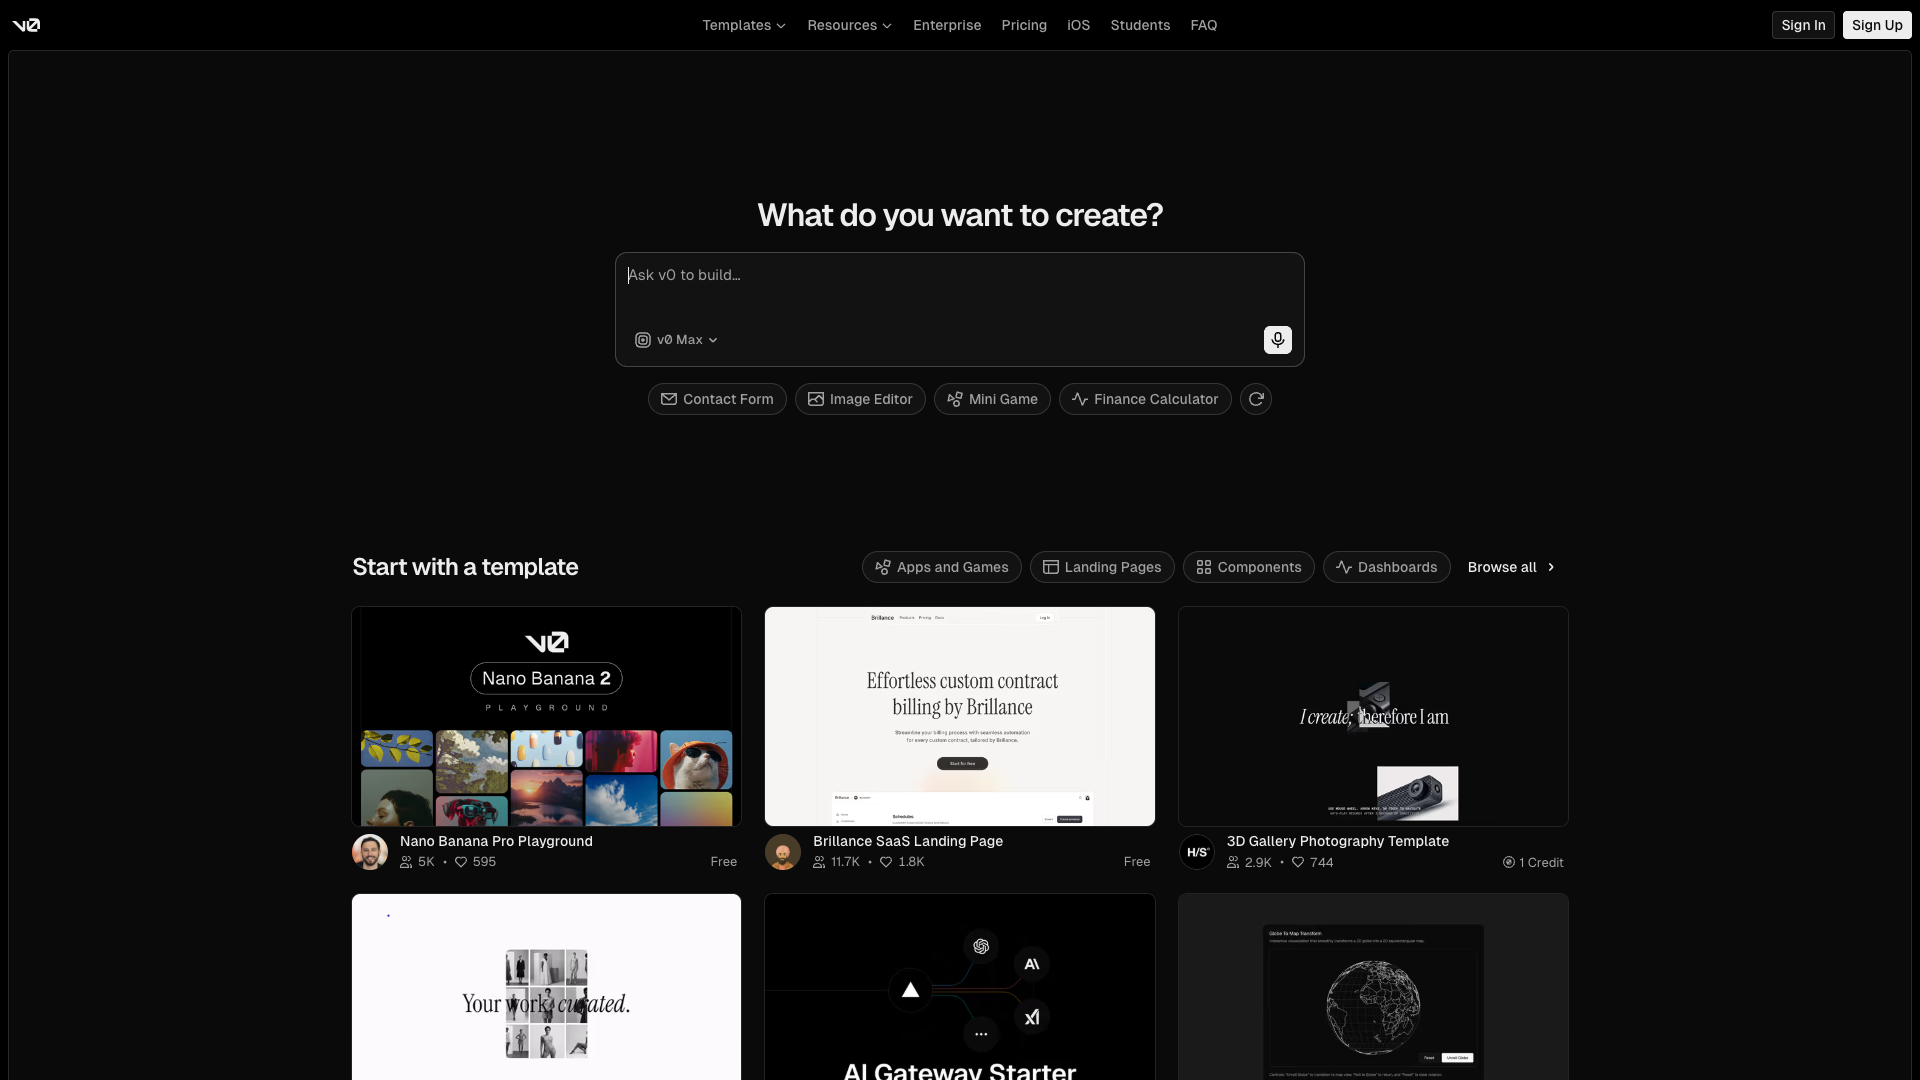
Task: Click the grid icon in the Components filter
Action: click(x=1204, y=567)
